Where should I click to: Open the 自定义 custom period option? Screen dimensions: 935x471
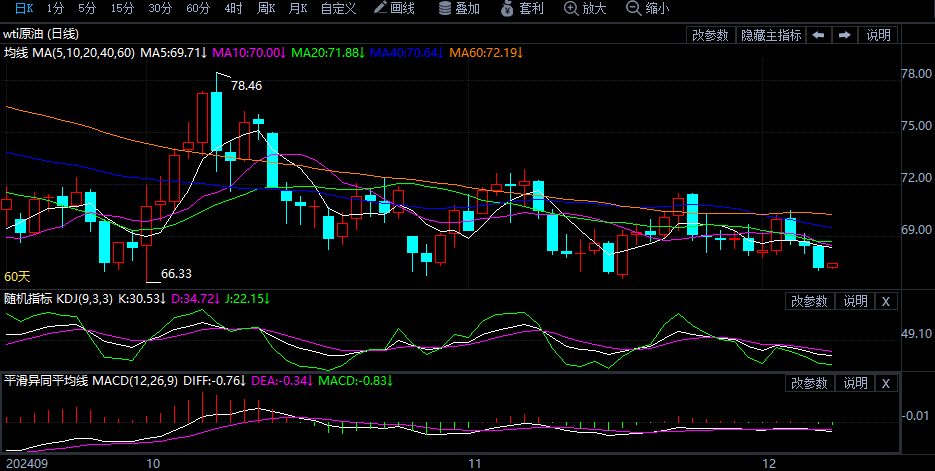[338, 9]
